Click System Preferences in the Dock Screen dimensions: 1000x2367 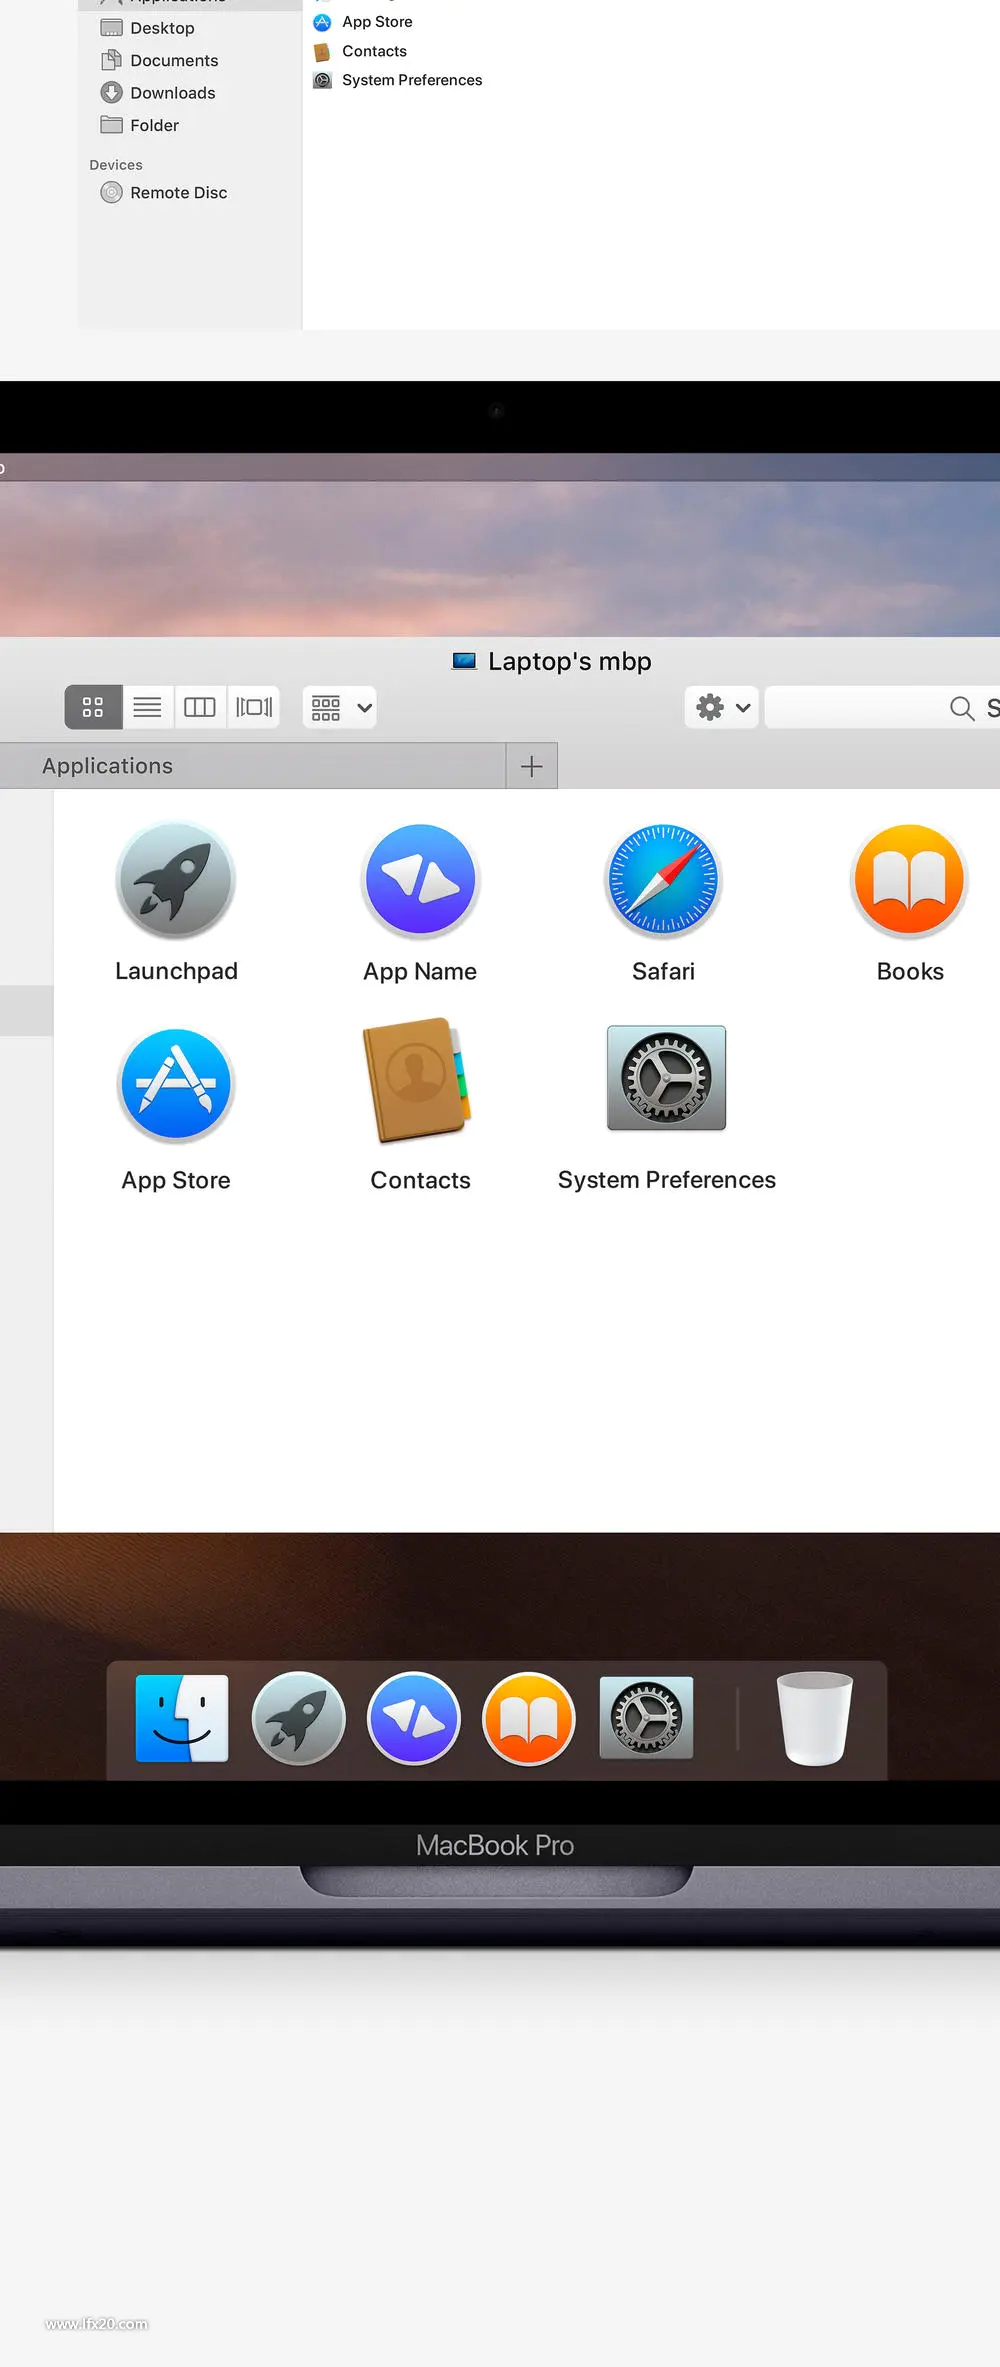pyautogui.click(x=646, y=1718)
